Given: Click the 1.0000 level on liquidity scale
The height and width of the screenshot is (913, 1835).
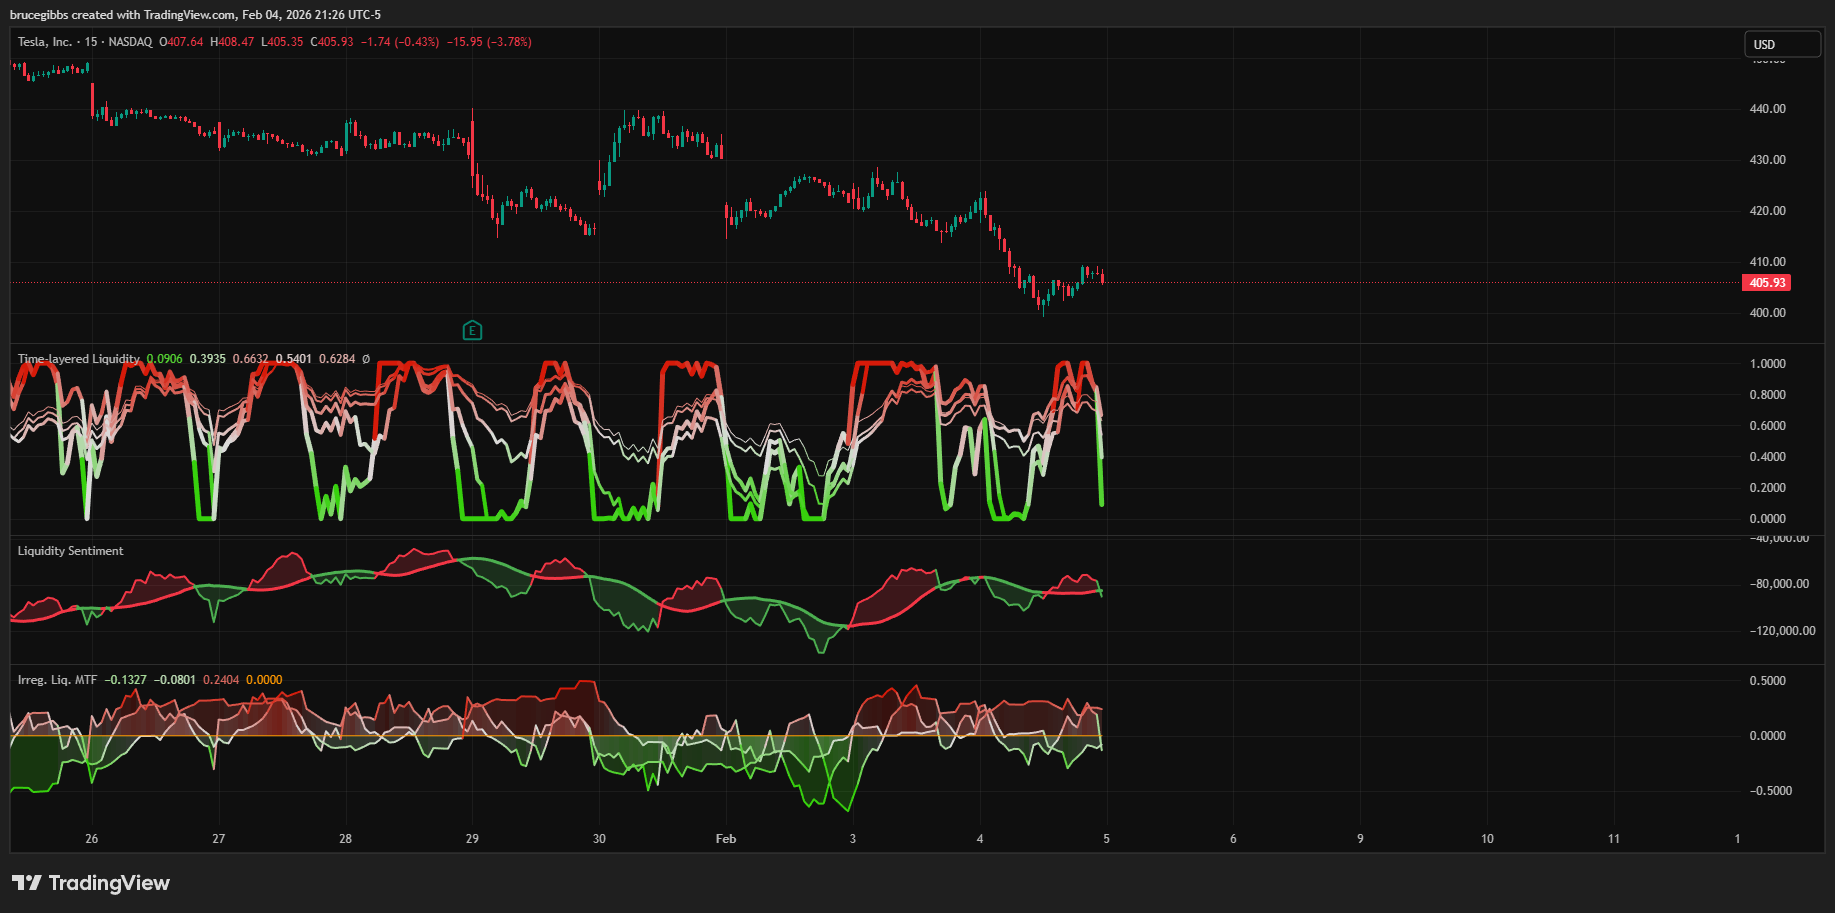Looking at the screenshot, I should click(x=1767, y=364).
